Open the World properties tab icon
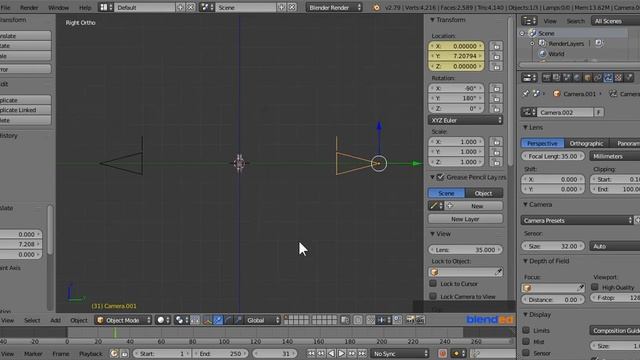 [x=577, y=77]
